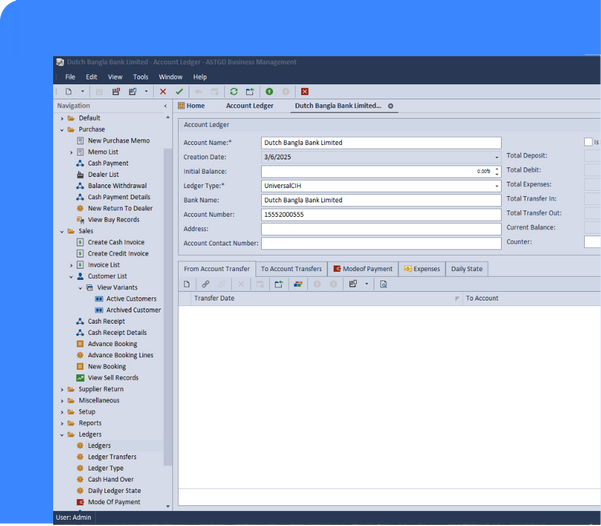The width and height of the screenshot is (601, 526).
Task: Open Cash Payment in Purchase navigation
Action: click(x=108, y=163)
